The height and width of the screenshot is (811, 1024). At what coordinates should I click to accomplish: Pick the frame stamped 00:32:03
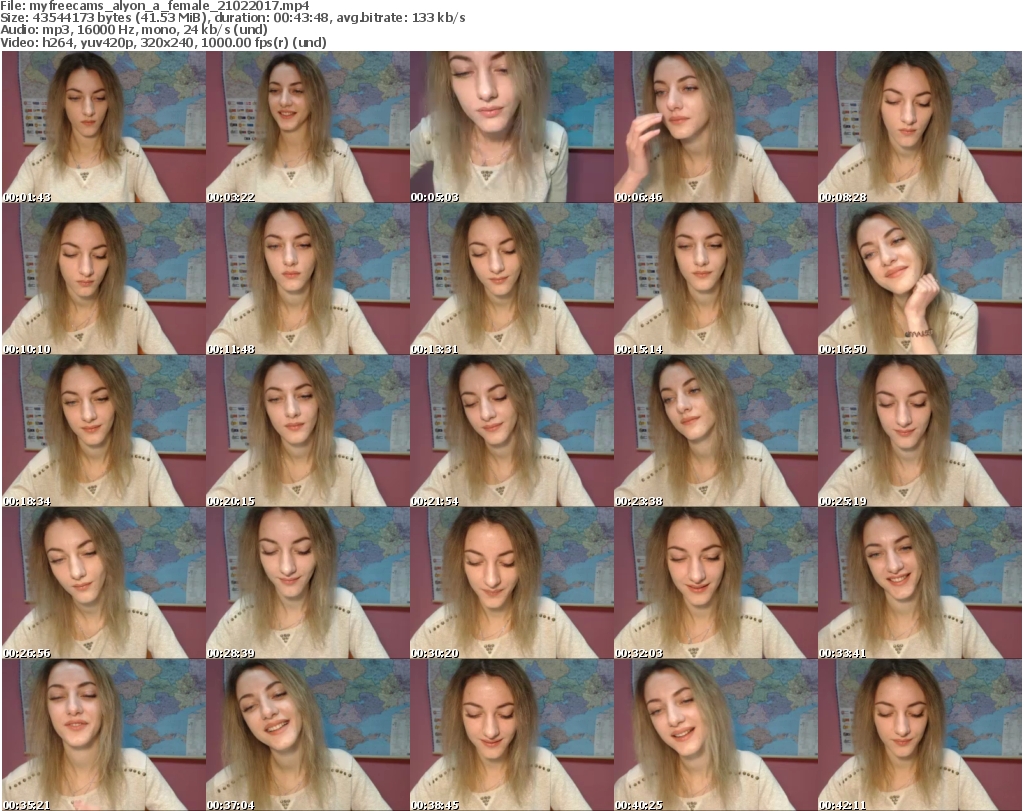(716, 583)
